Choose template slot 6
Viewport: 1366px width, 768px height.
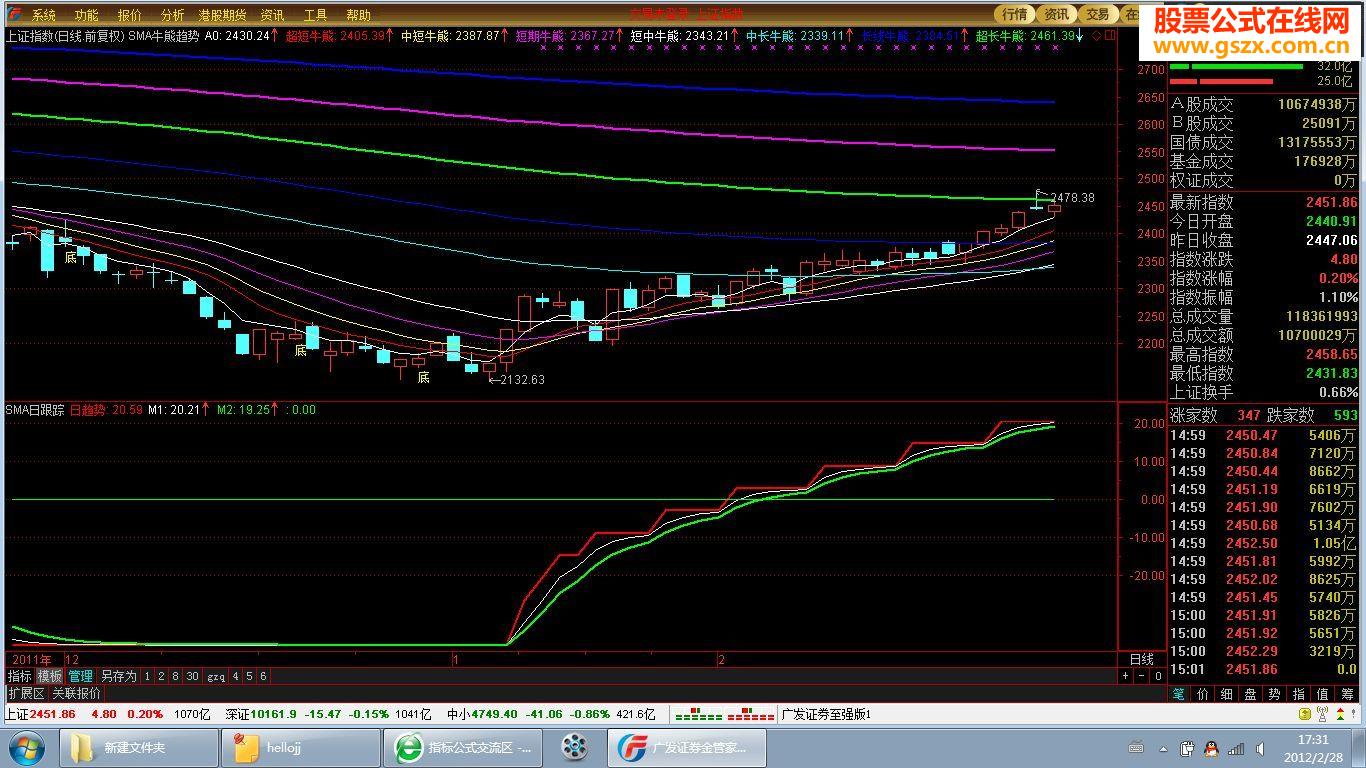(x=264, y=677)
